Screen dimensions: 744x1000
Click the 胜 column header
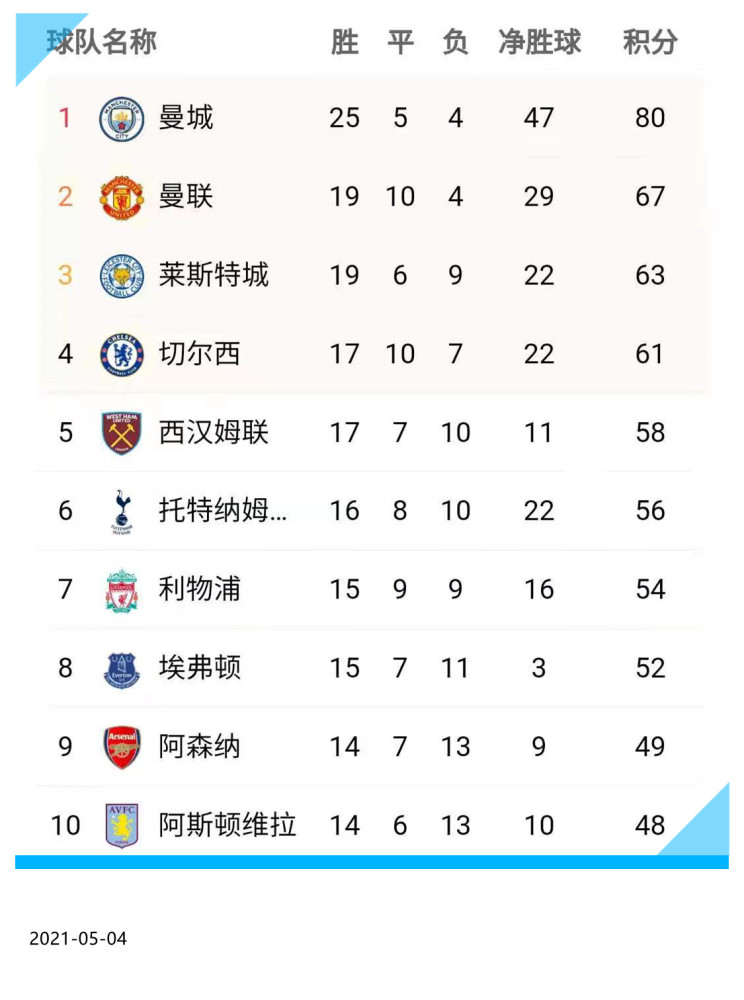coord(344,43)
